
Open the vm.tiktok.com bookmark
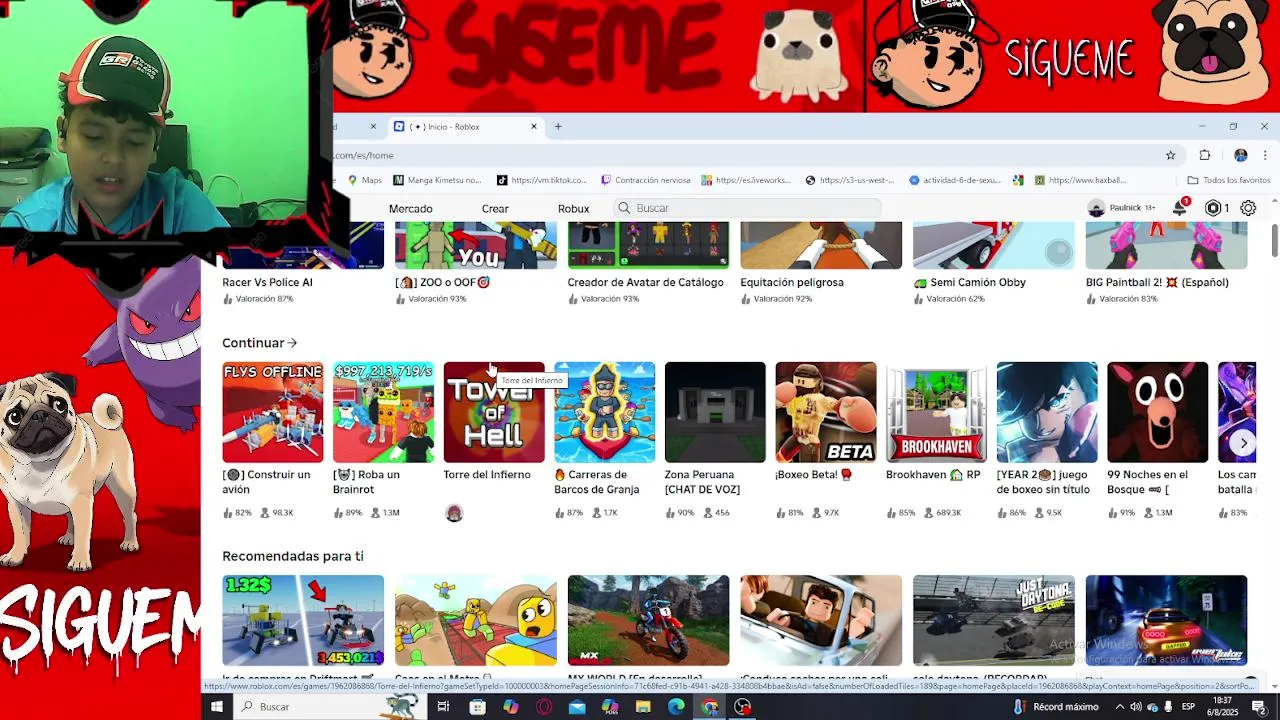click(x=542, y=180)
